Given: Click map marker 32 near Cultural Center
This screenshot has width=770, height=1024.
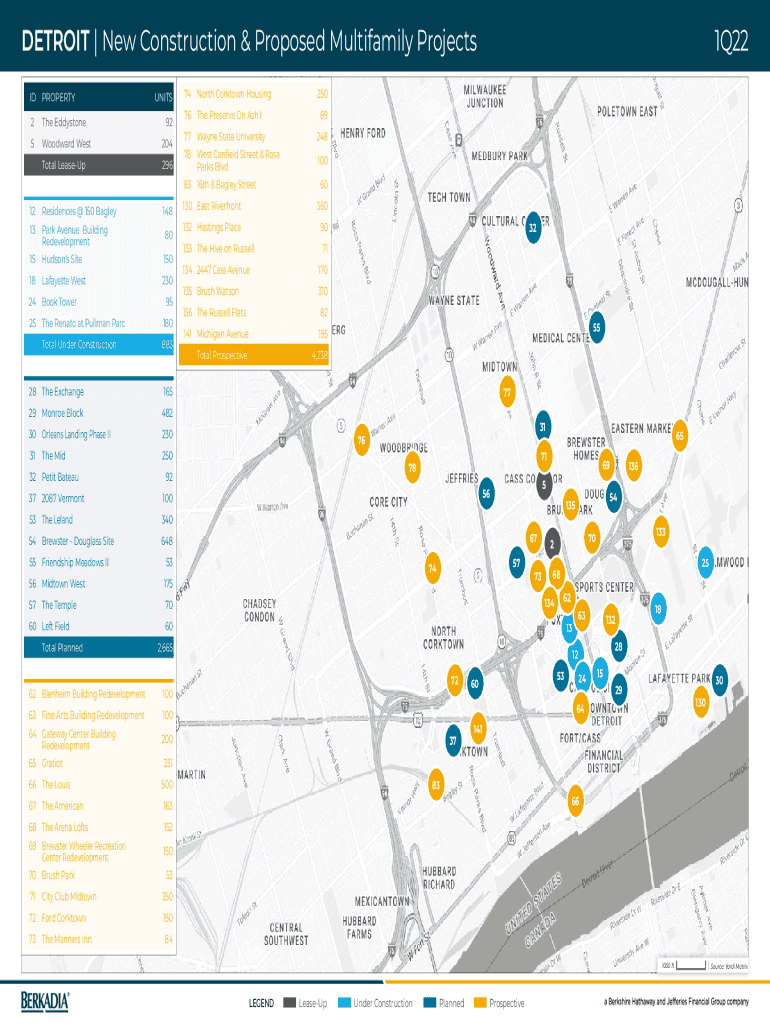Looking at the screenshot, I should point(533,227).
